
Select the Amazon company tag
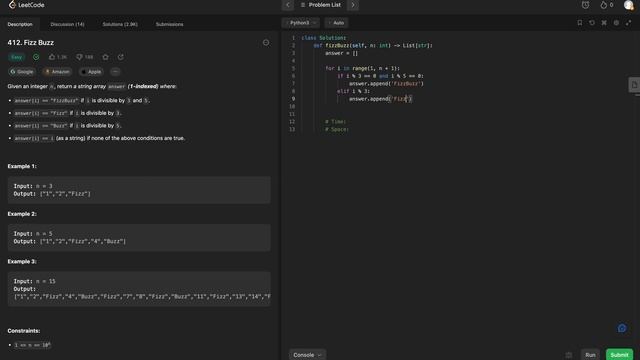[57, 72]
